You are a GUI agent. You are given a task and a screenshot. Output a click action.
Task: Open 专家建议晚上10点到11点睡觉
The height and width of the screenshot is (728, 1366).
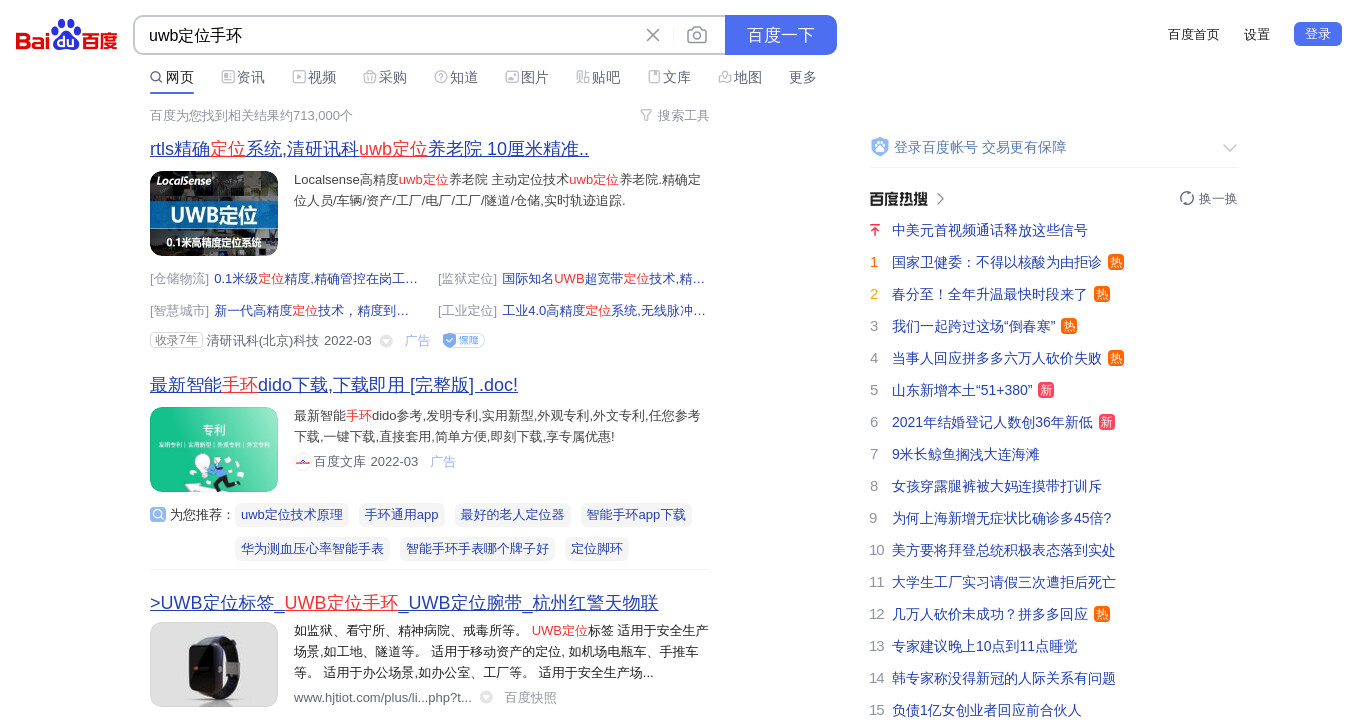985,646
